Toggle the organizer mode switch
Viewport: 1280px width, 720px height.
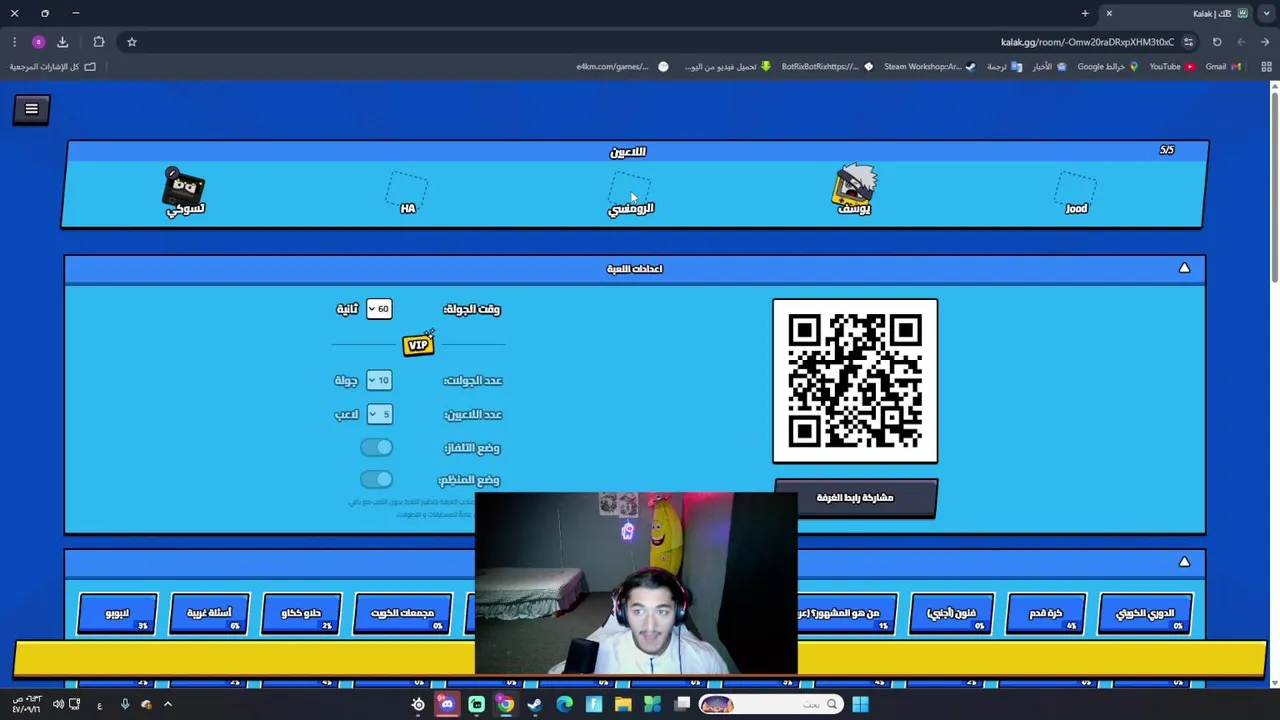point(377,480)
